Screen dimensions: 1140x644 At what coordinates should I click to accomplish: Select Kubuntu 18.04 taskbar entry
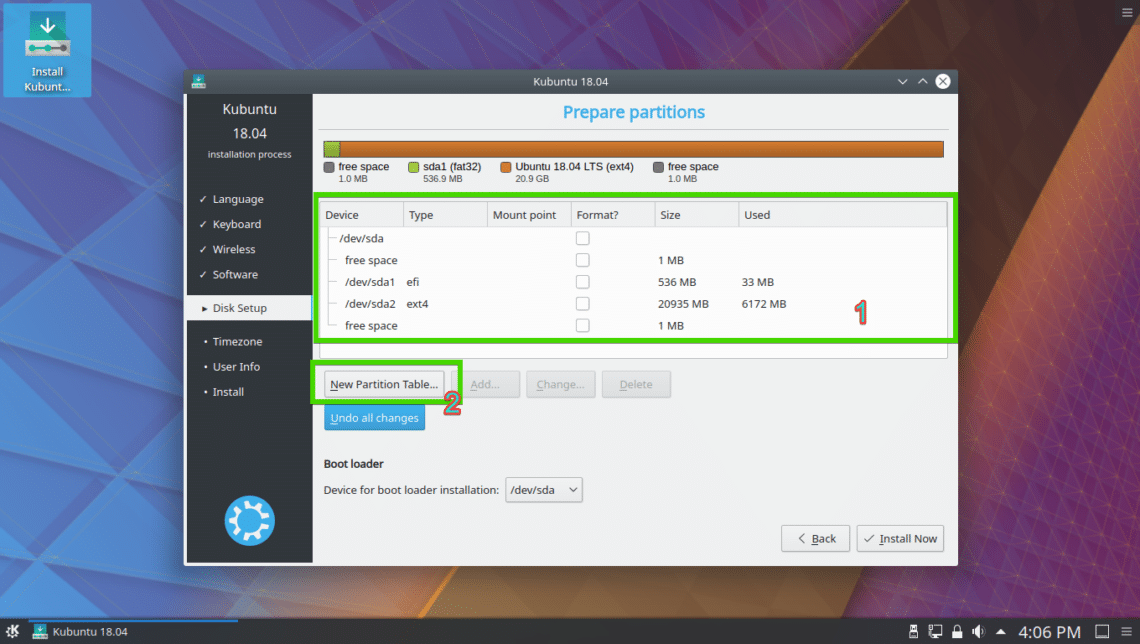(133, 631)
